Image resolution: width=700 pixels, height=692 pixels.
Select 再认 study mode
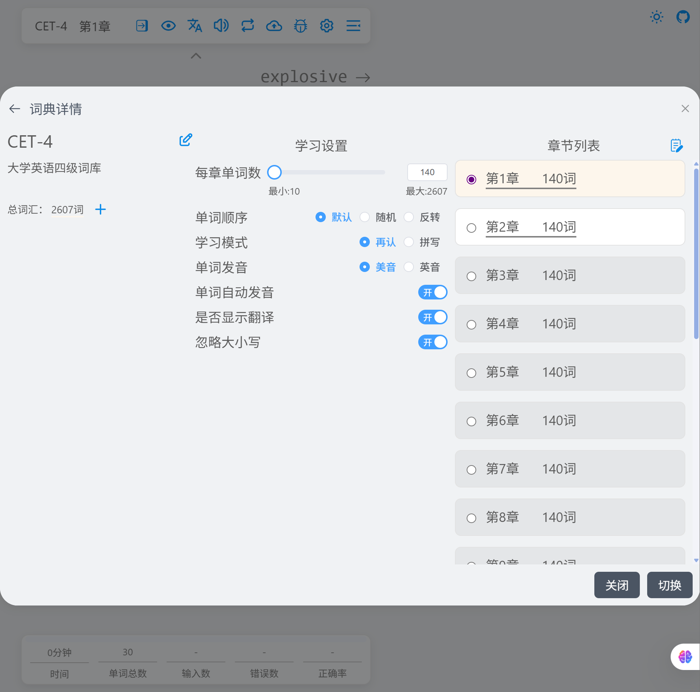(378, 242)
